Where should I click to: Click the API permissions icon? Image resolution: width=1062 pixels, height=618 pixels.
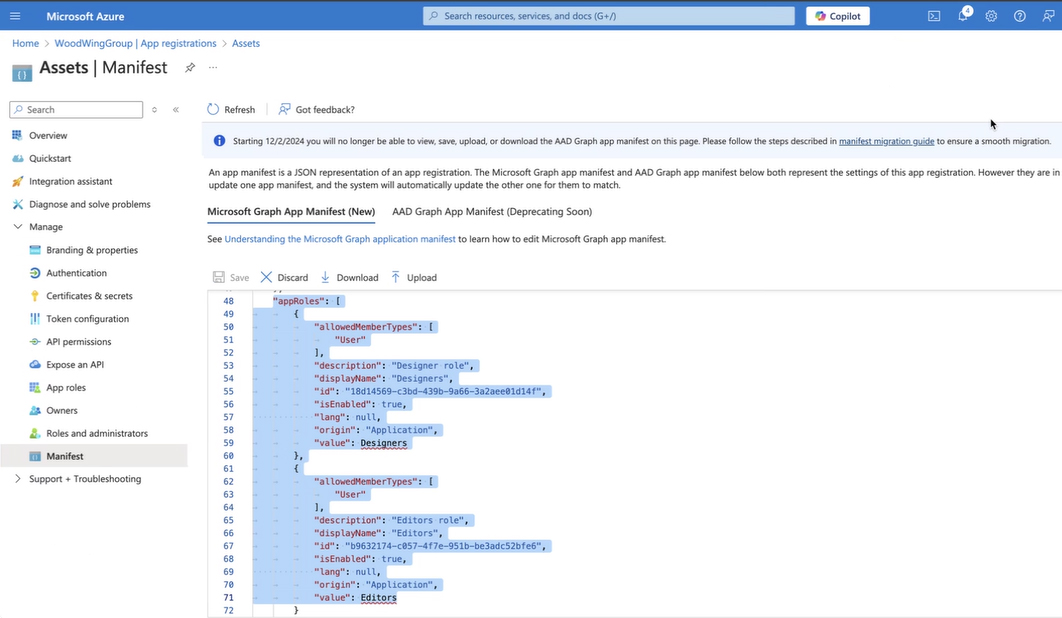pyautogui.click(x=35, y=342)
